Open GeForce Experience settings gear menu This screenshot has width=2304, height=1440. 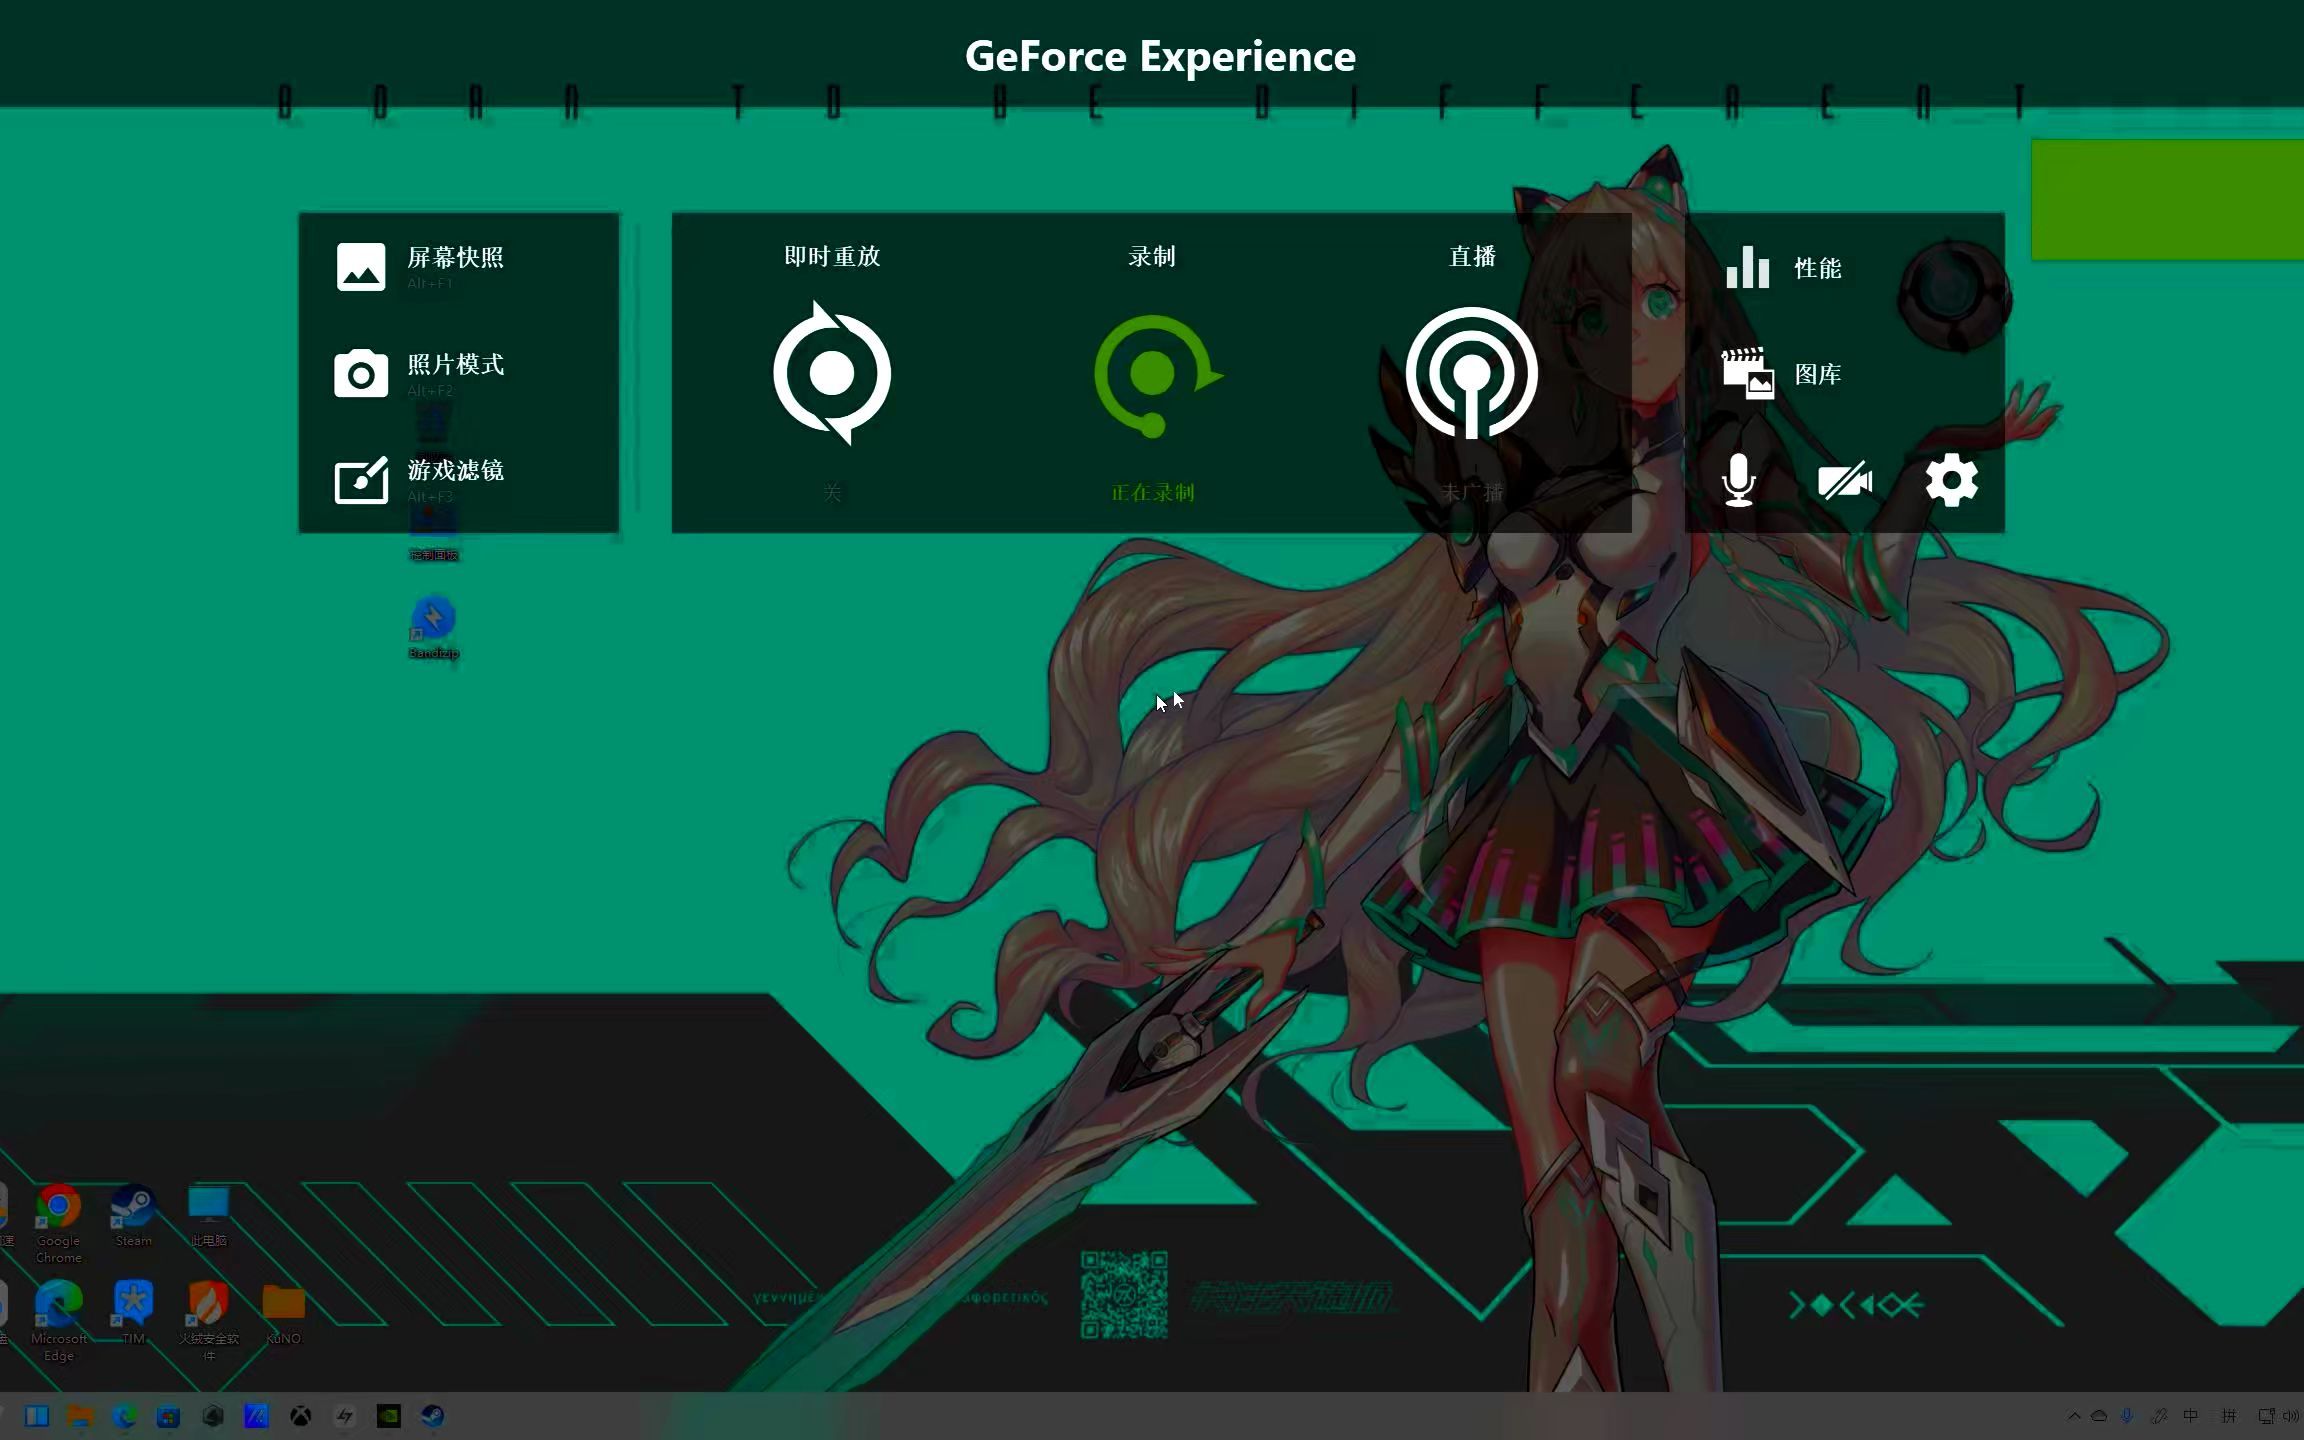(1951, 479)
